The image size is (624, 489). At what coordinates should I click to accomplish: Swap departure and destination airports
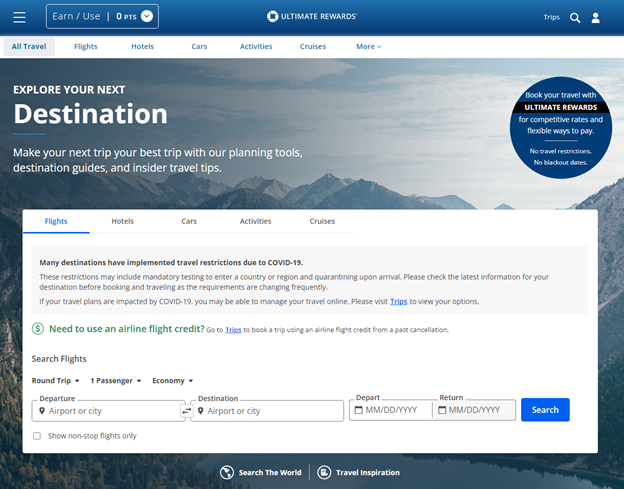(x=186, y=411)
